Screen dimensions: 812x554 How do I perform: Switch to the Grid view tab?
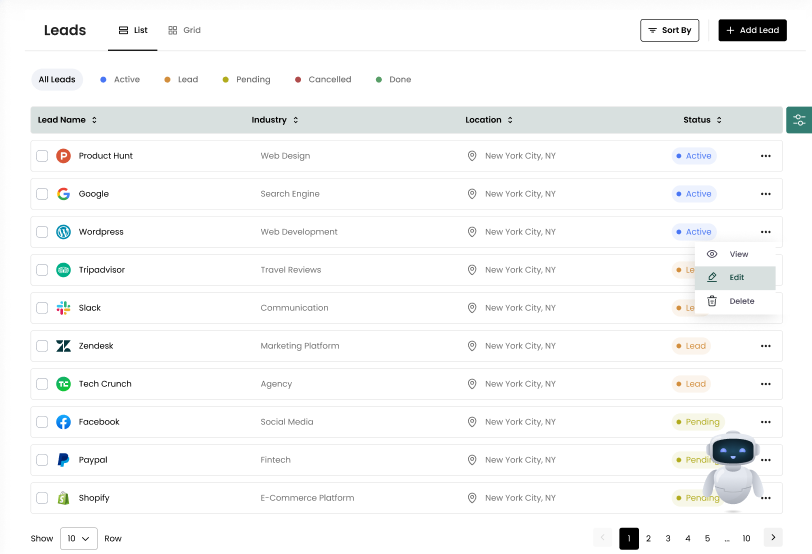(x=184, y=31)
